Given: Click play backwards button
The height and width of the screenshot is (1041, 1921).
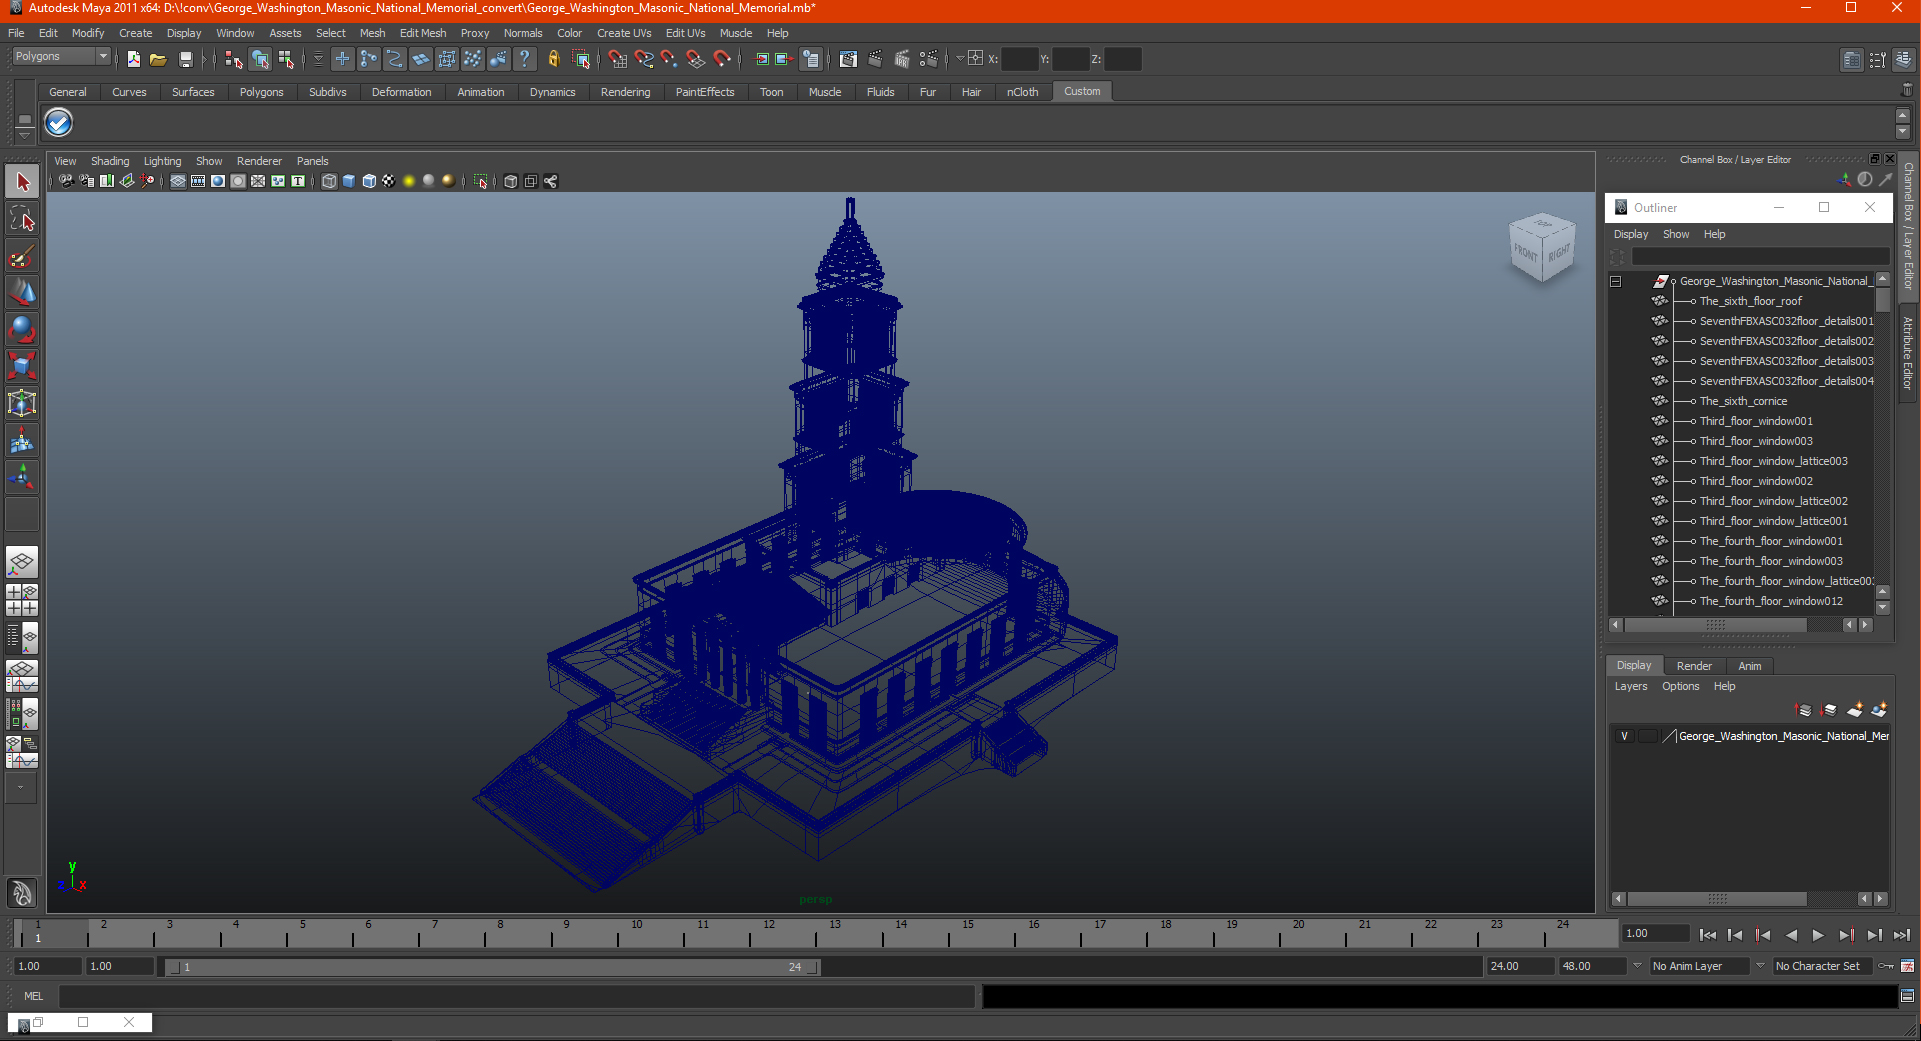Looking at the screenshot, I should pos(1791,935).
